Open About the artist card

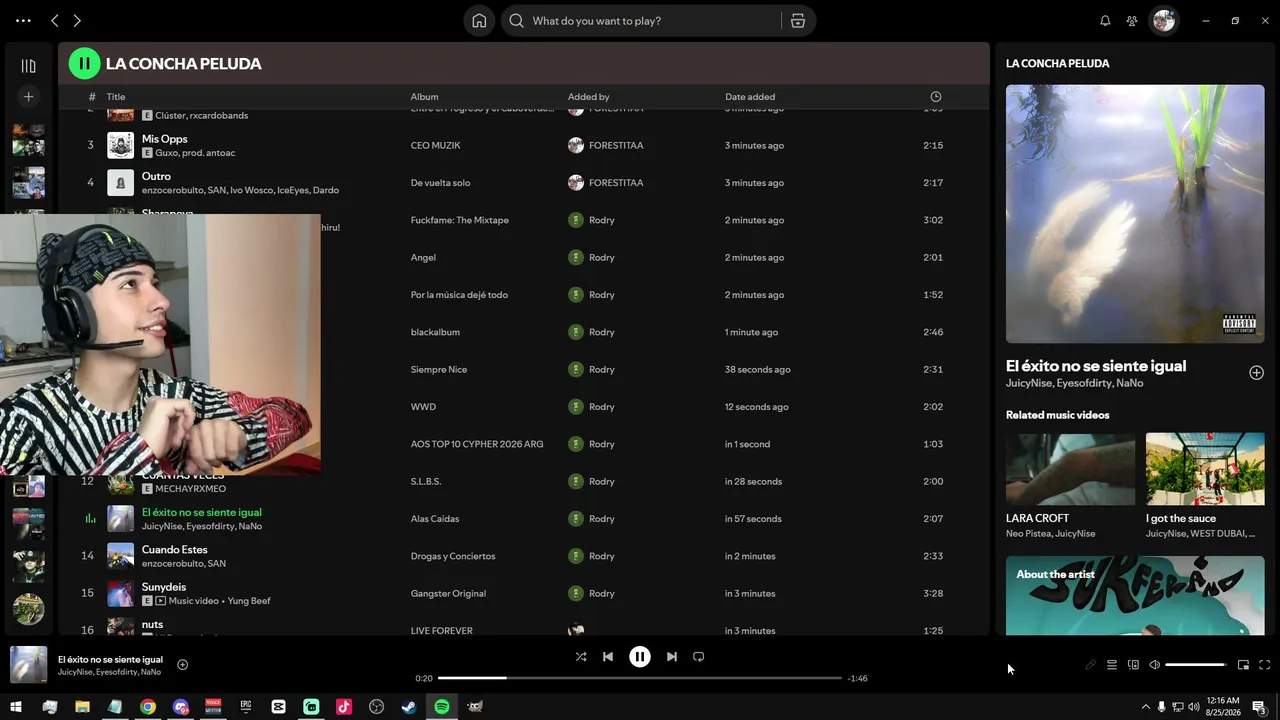click(1135, 595)
